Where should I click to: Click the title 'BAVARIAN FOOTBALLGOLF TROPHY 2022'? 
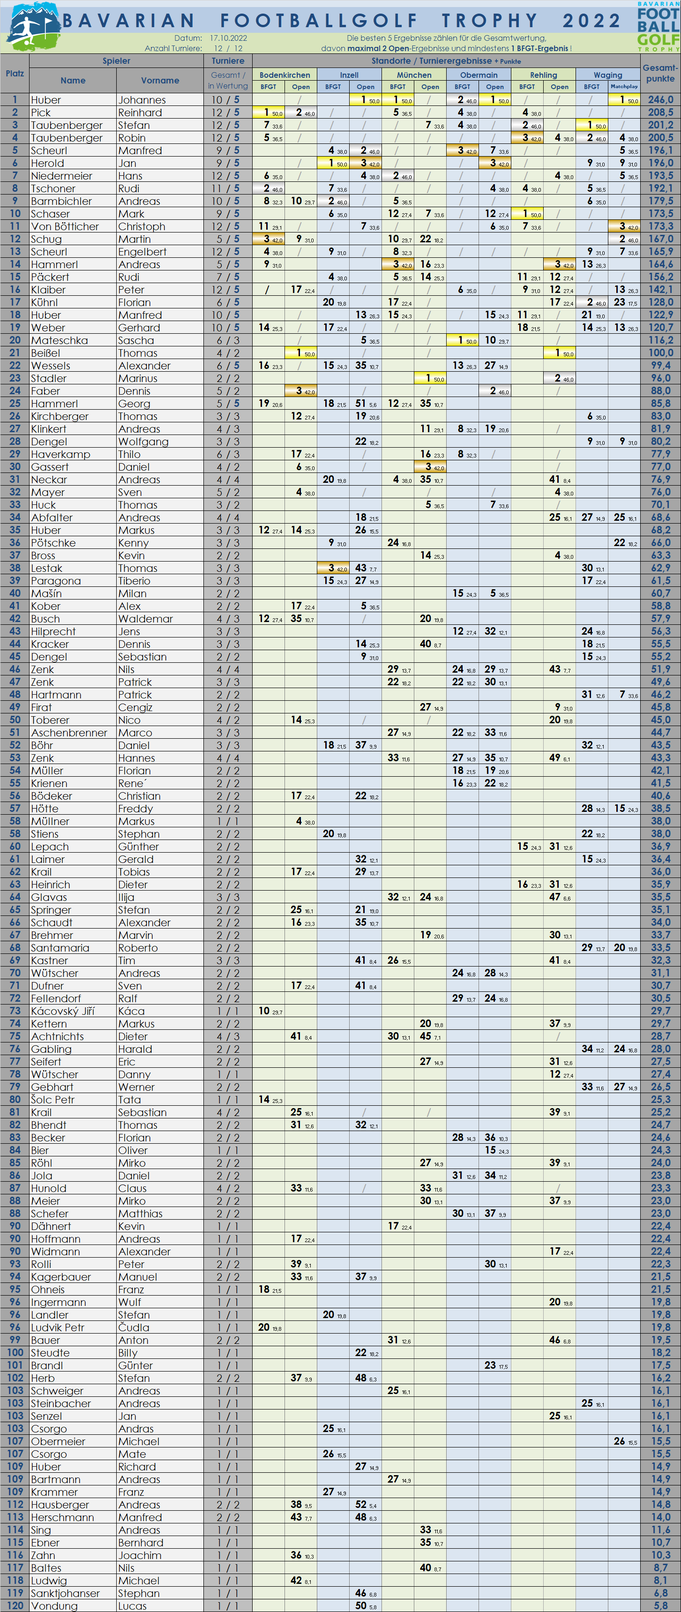click(342, 20)
